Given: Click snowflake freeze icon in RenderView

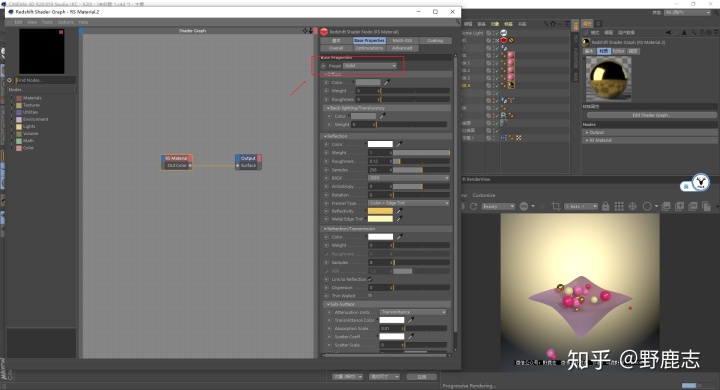Looking at the screenshot, I should [632, 206].
